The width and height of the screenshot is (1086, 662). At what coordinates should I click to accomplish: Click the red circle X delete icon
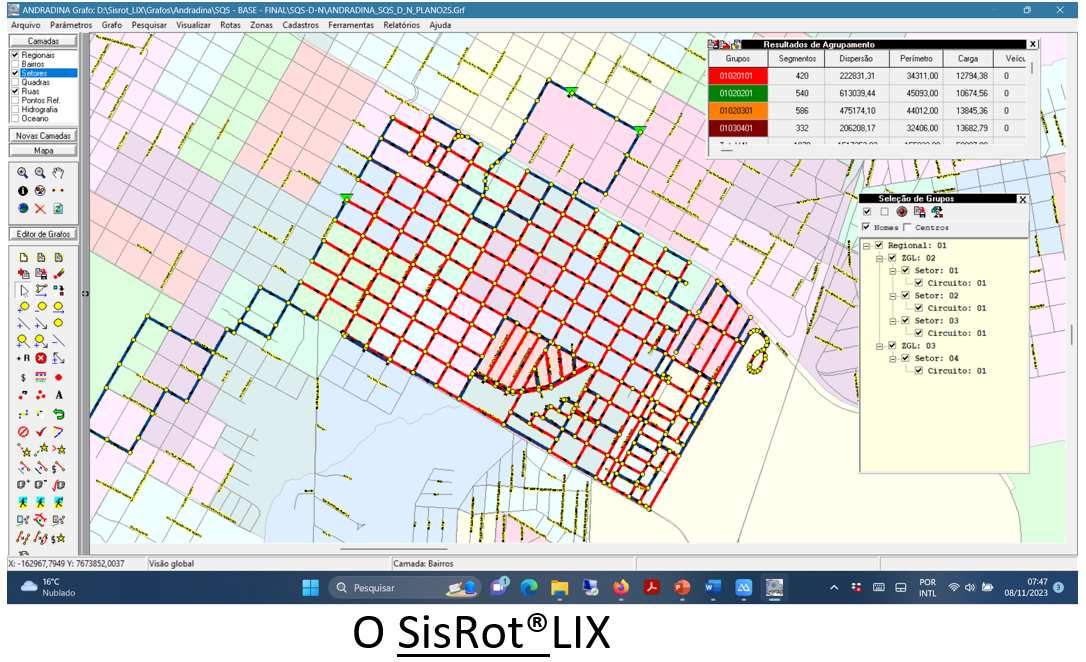pyautogui.click(x=41, y=358)
